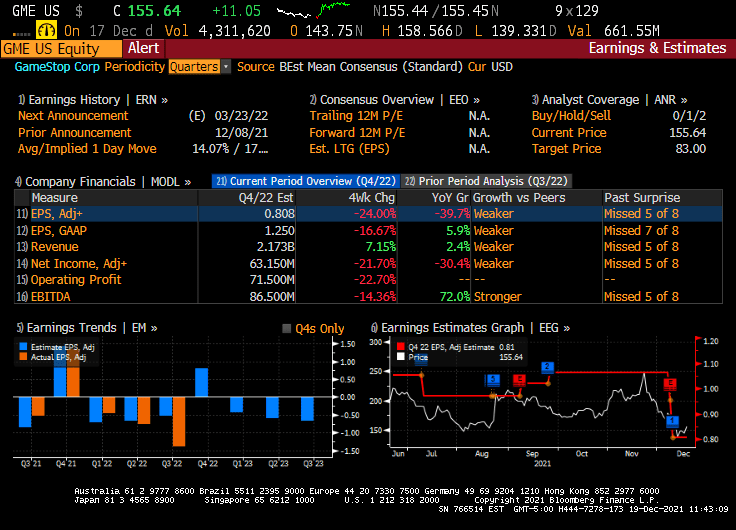Click the intraday price sparkline in the header
The image size is (736, 530).
pos(305,13)
